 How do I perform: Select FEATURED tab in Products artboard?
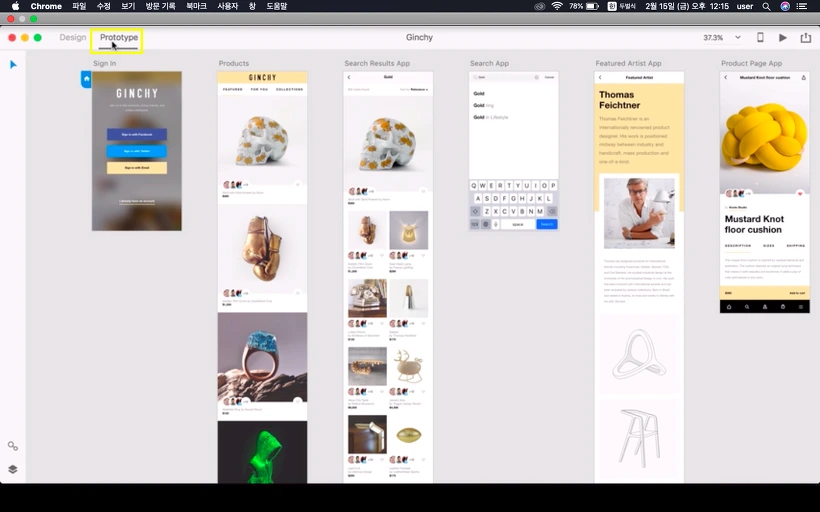click(233, 89)
